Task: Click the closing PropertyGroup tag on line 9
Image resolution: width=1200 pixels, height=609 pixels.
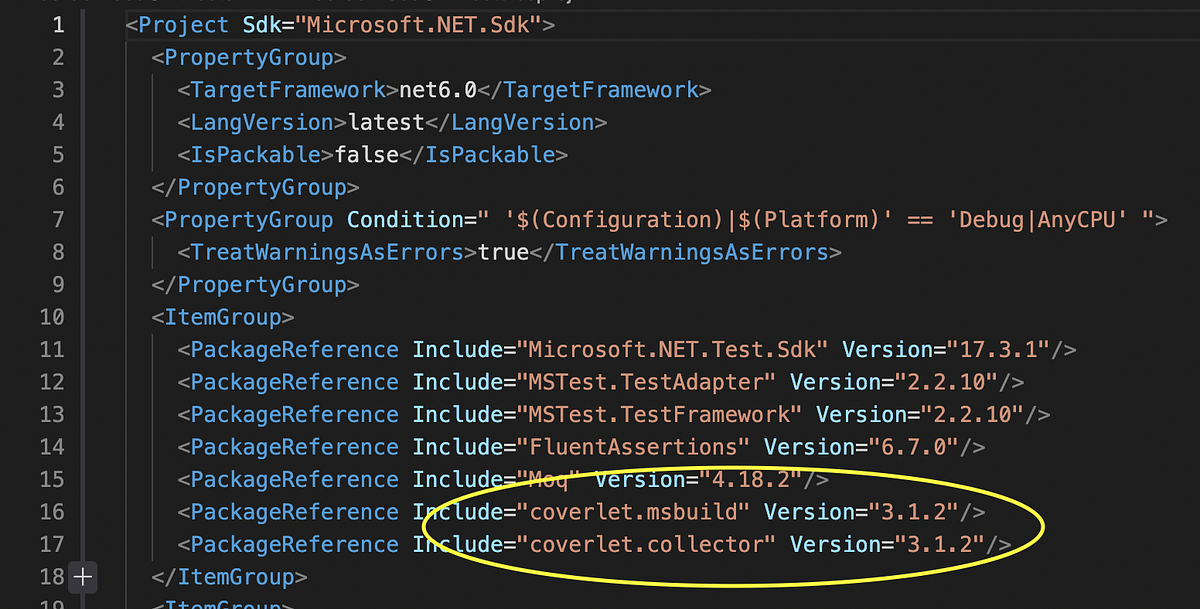Action: (x=254, y=284)
